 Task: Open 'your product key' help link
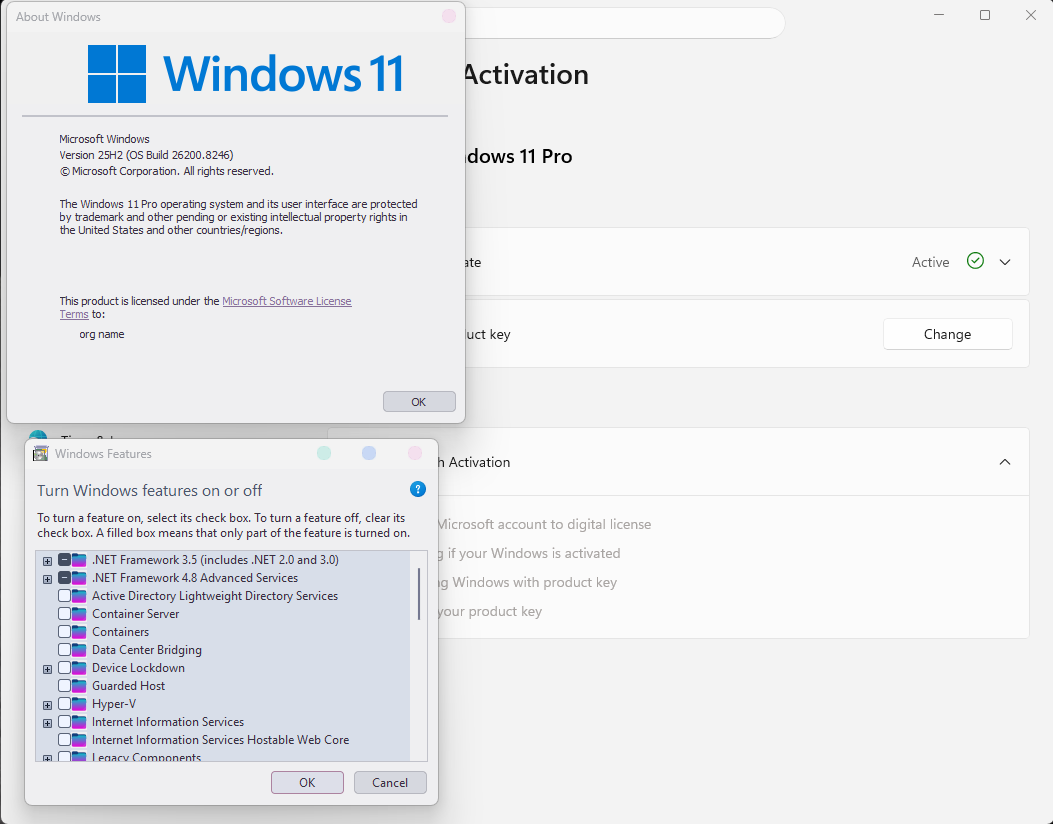point(490,612)
